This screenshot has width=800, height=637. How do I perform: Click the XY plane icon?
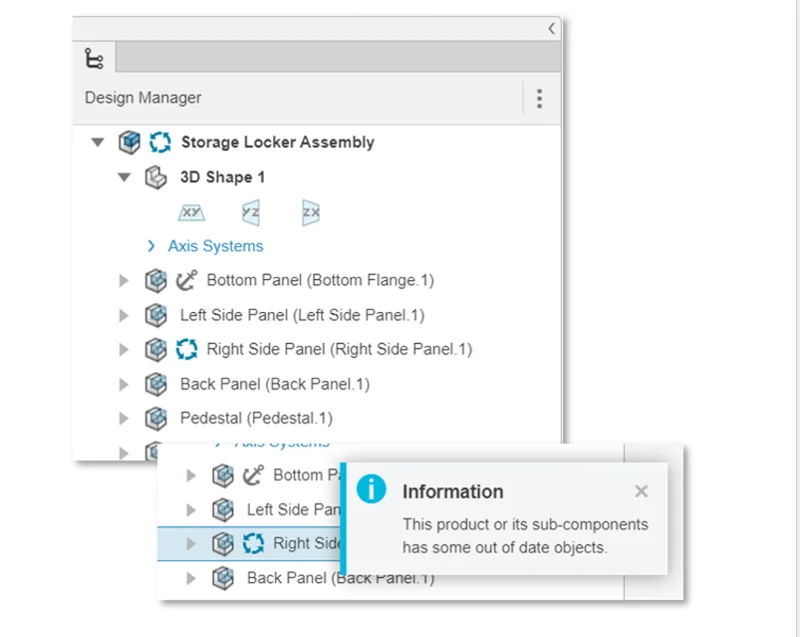(x=191, y=212)
